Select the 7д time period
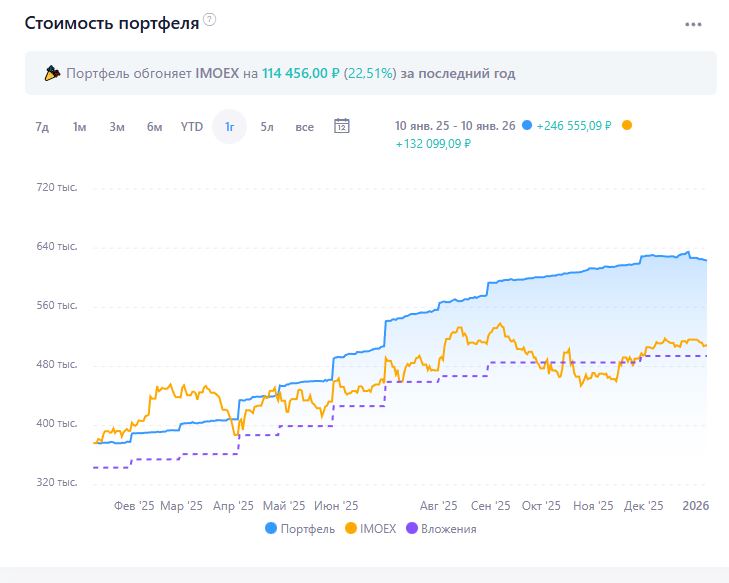This screenshot has height=583, width=729. [42, 127]
